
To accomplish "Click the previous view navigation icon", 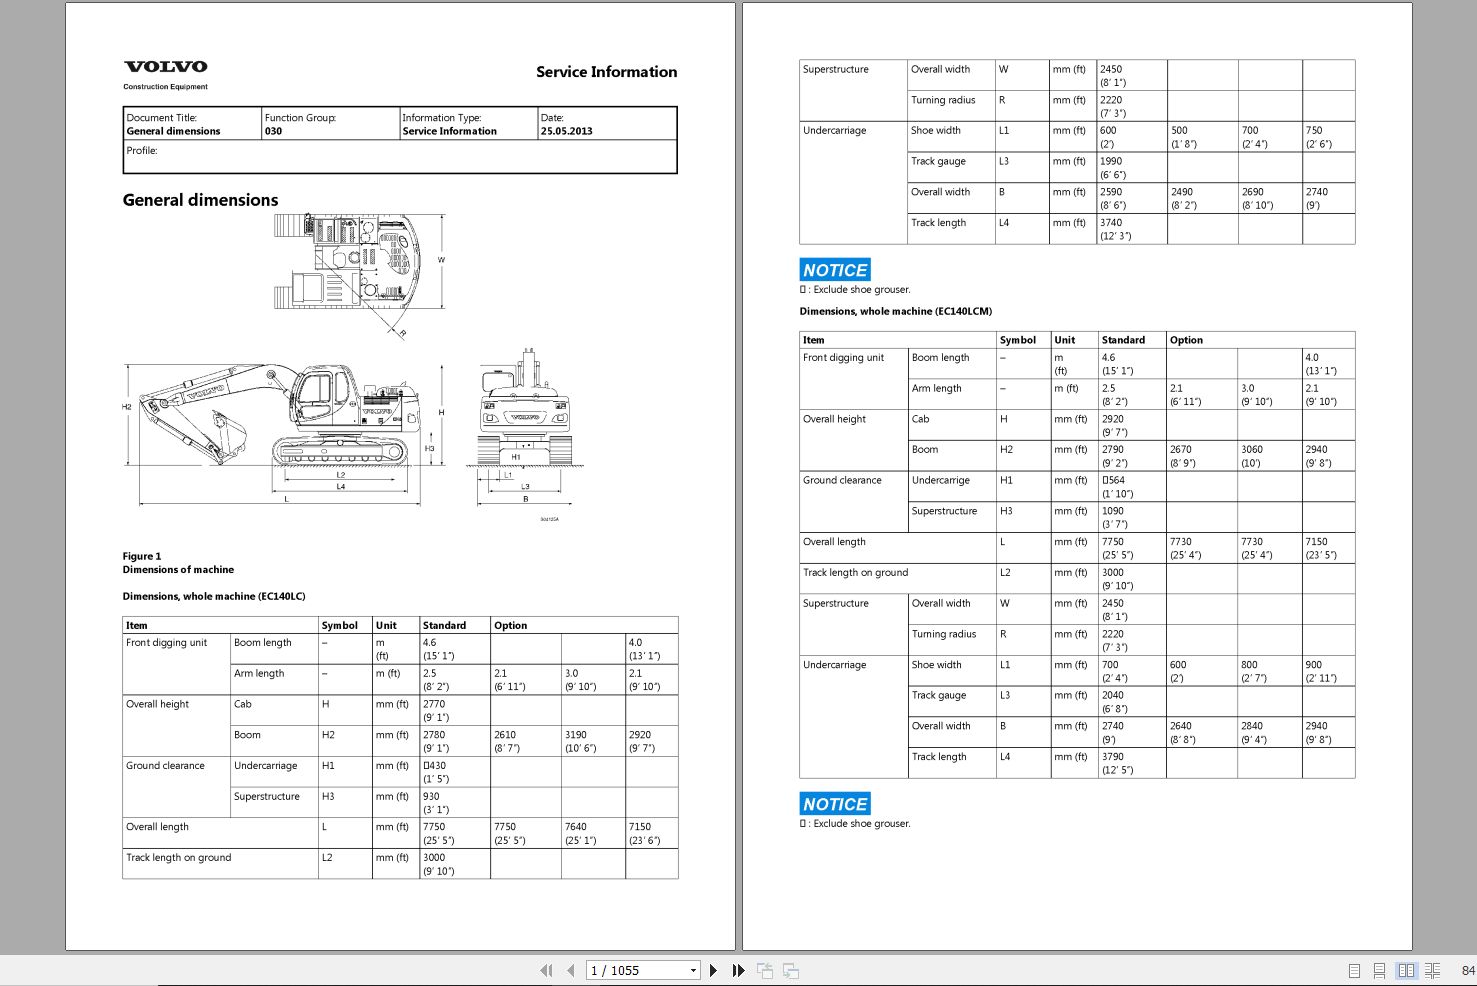I will pyautogui.click(x=765, y=970).
